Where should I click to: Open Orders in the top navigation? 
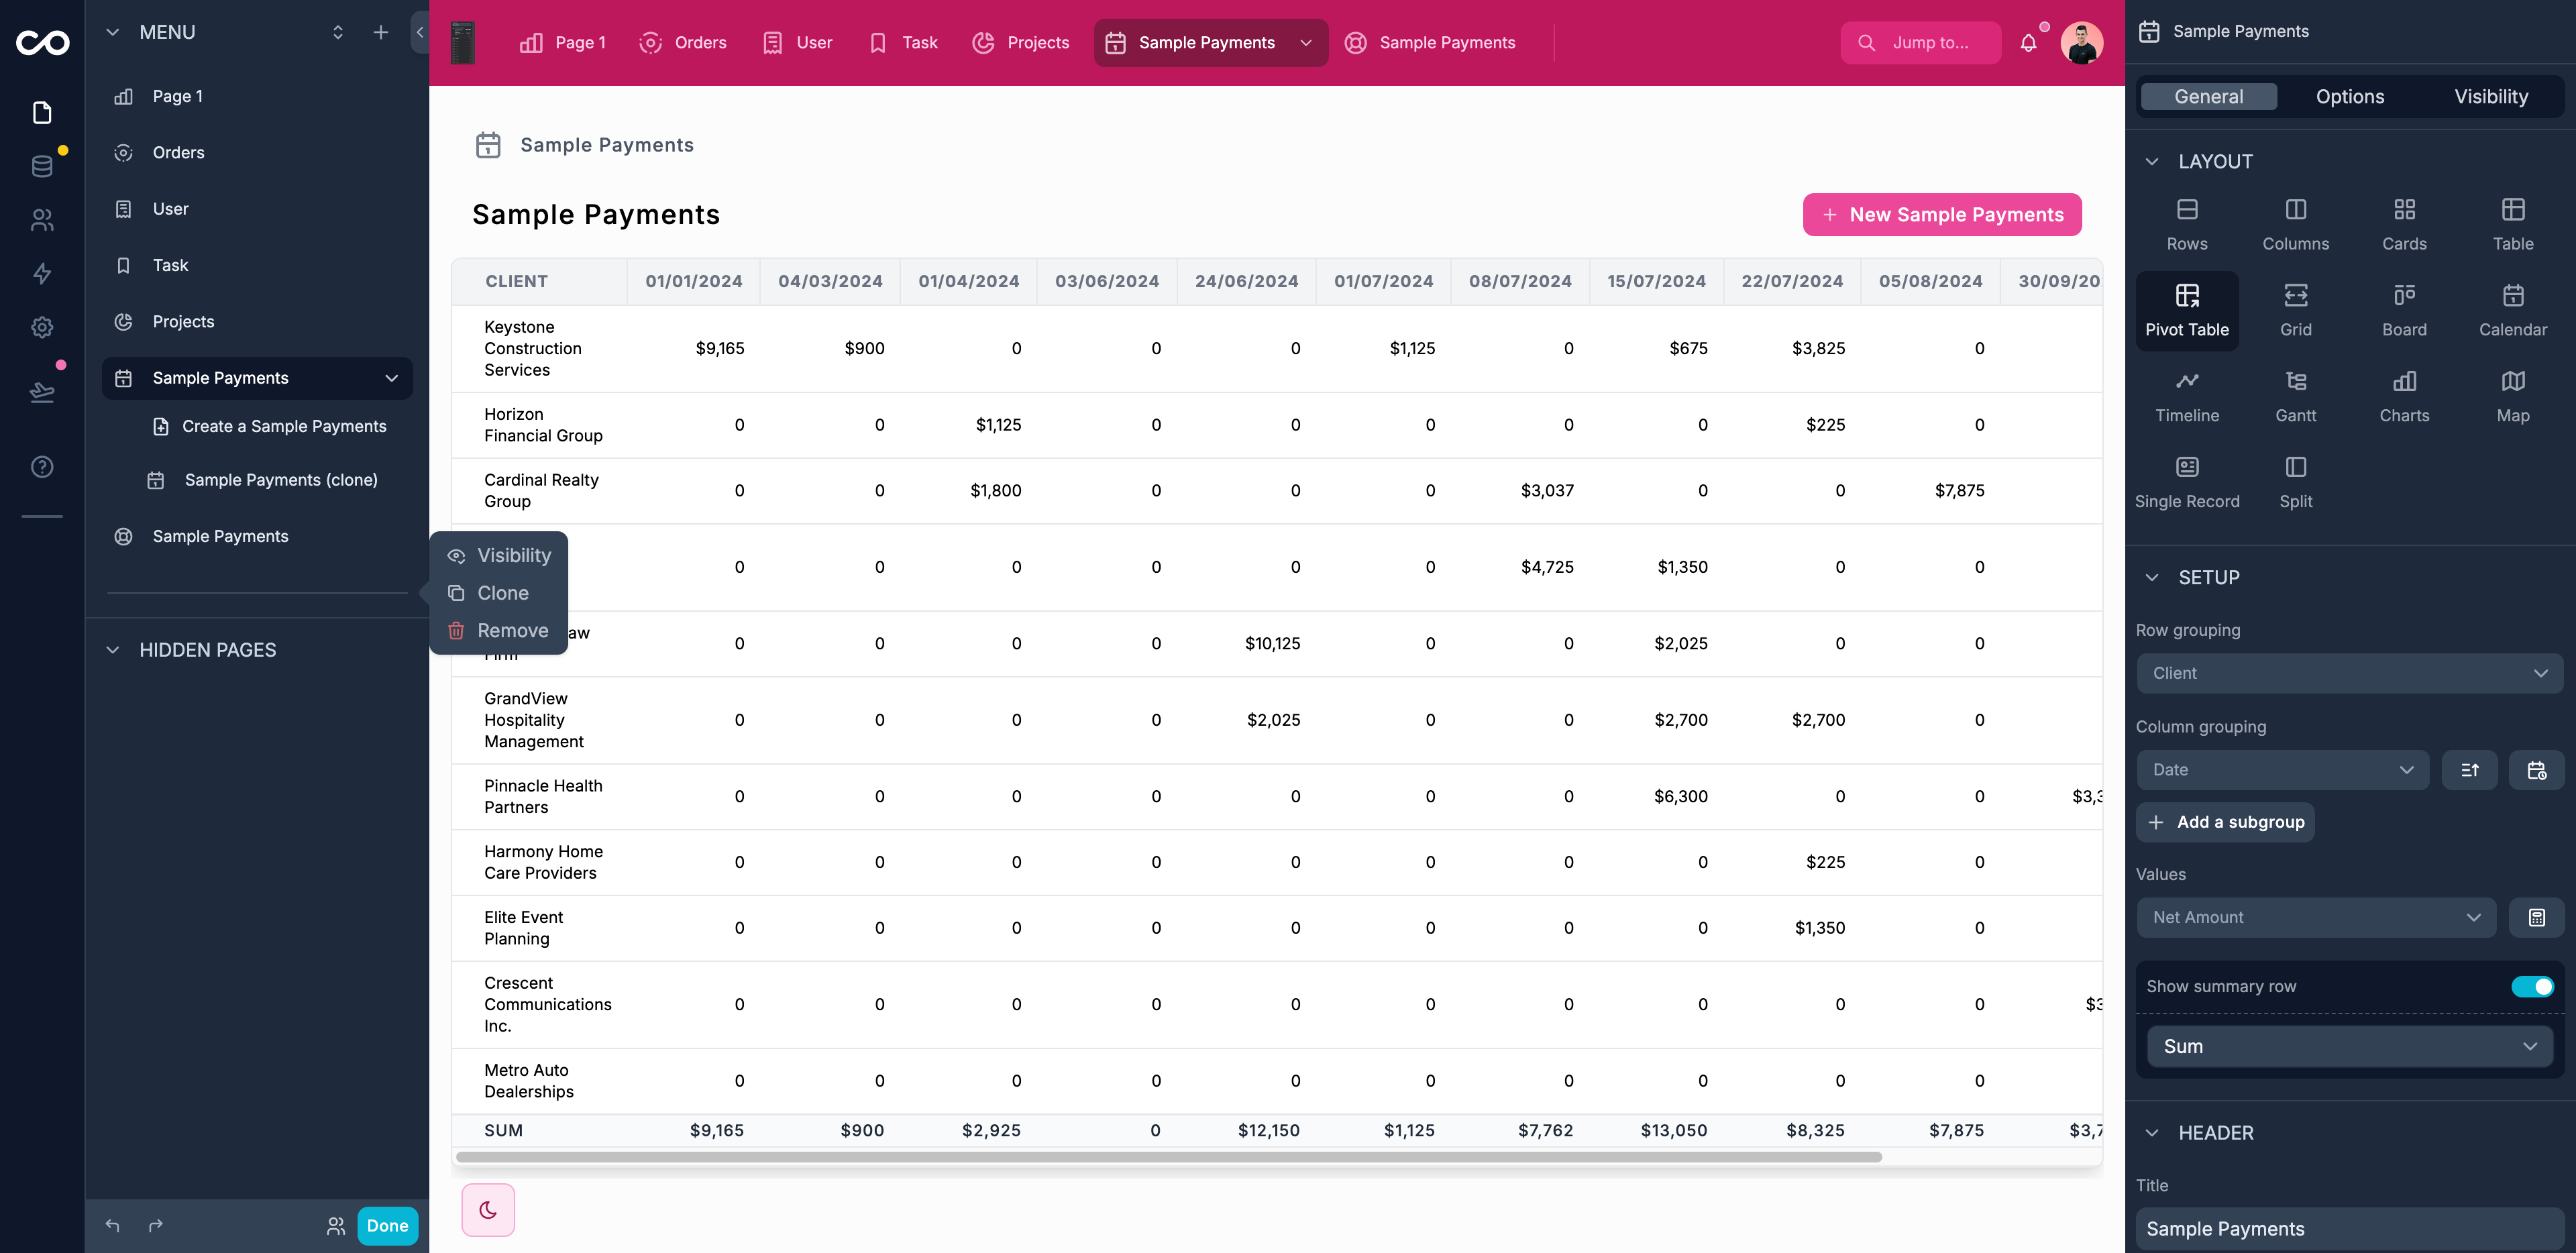pyautogui.click(x=683, y=43)
